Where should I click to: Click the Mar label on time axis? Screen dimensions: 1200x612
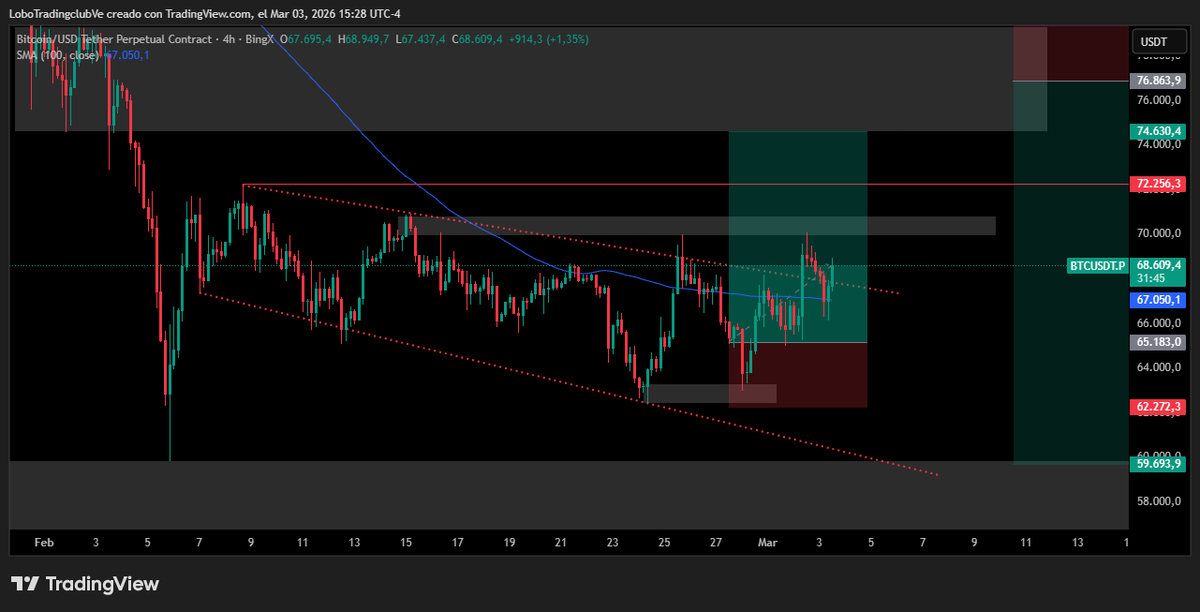(x=768, y=542)
